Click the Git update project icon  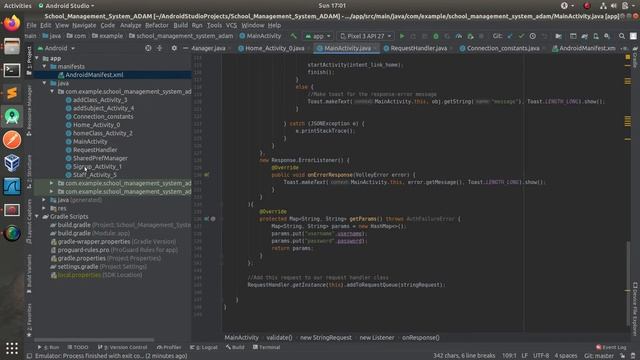coord(510,36)
